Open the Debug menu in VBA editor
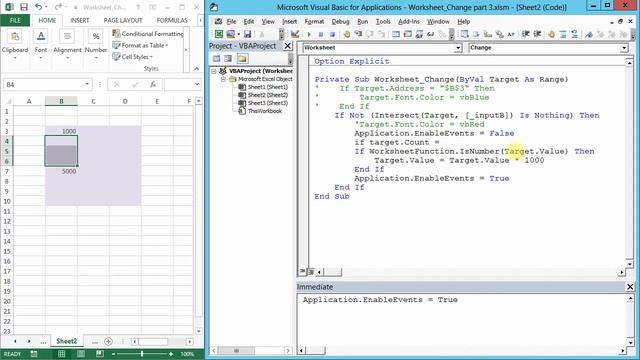The image size is (640, 360). click(x=340, y=22)
